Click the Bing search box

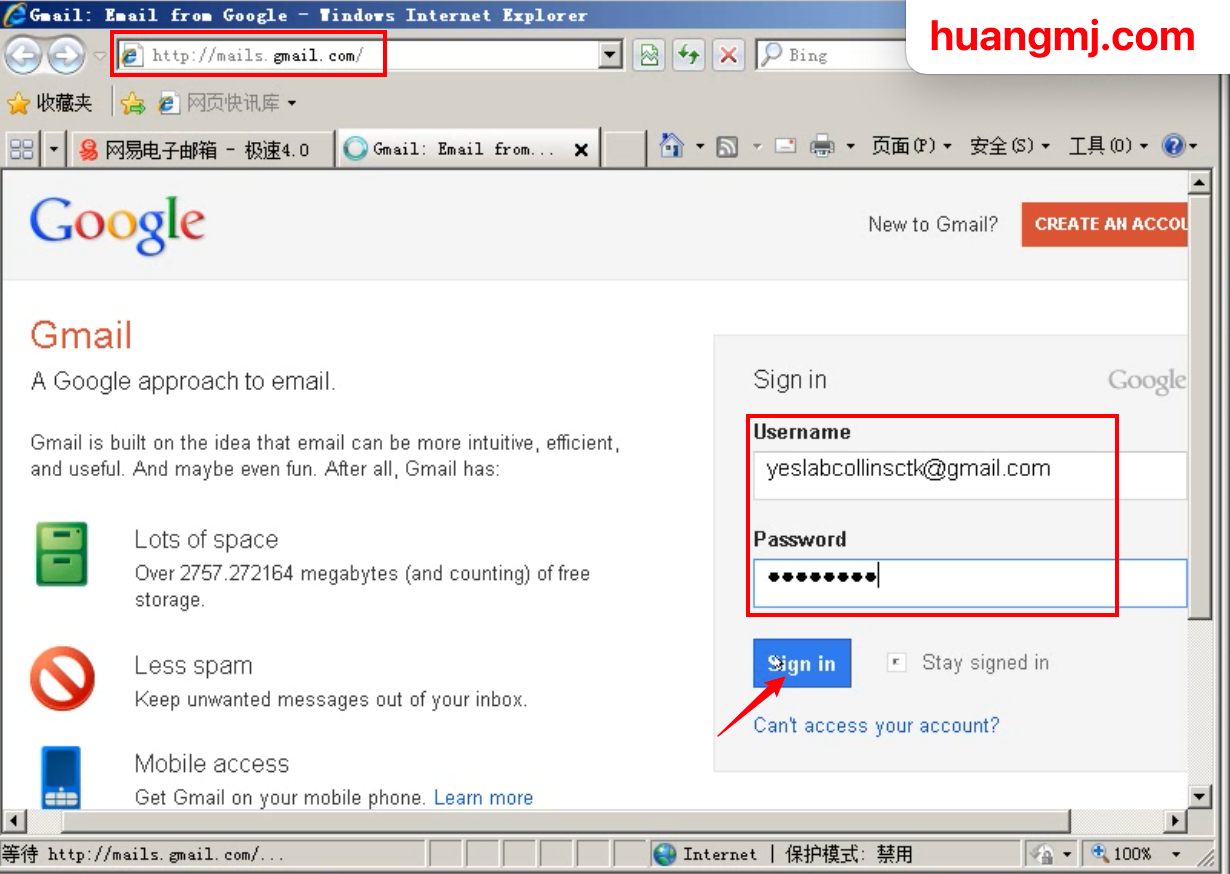click(x=833, y=55)
